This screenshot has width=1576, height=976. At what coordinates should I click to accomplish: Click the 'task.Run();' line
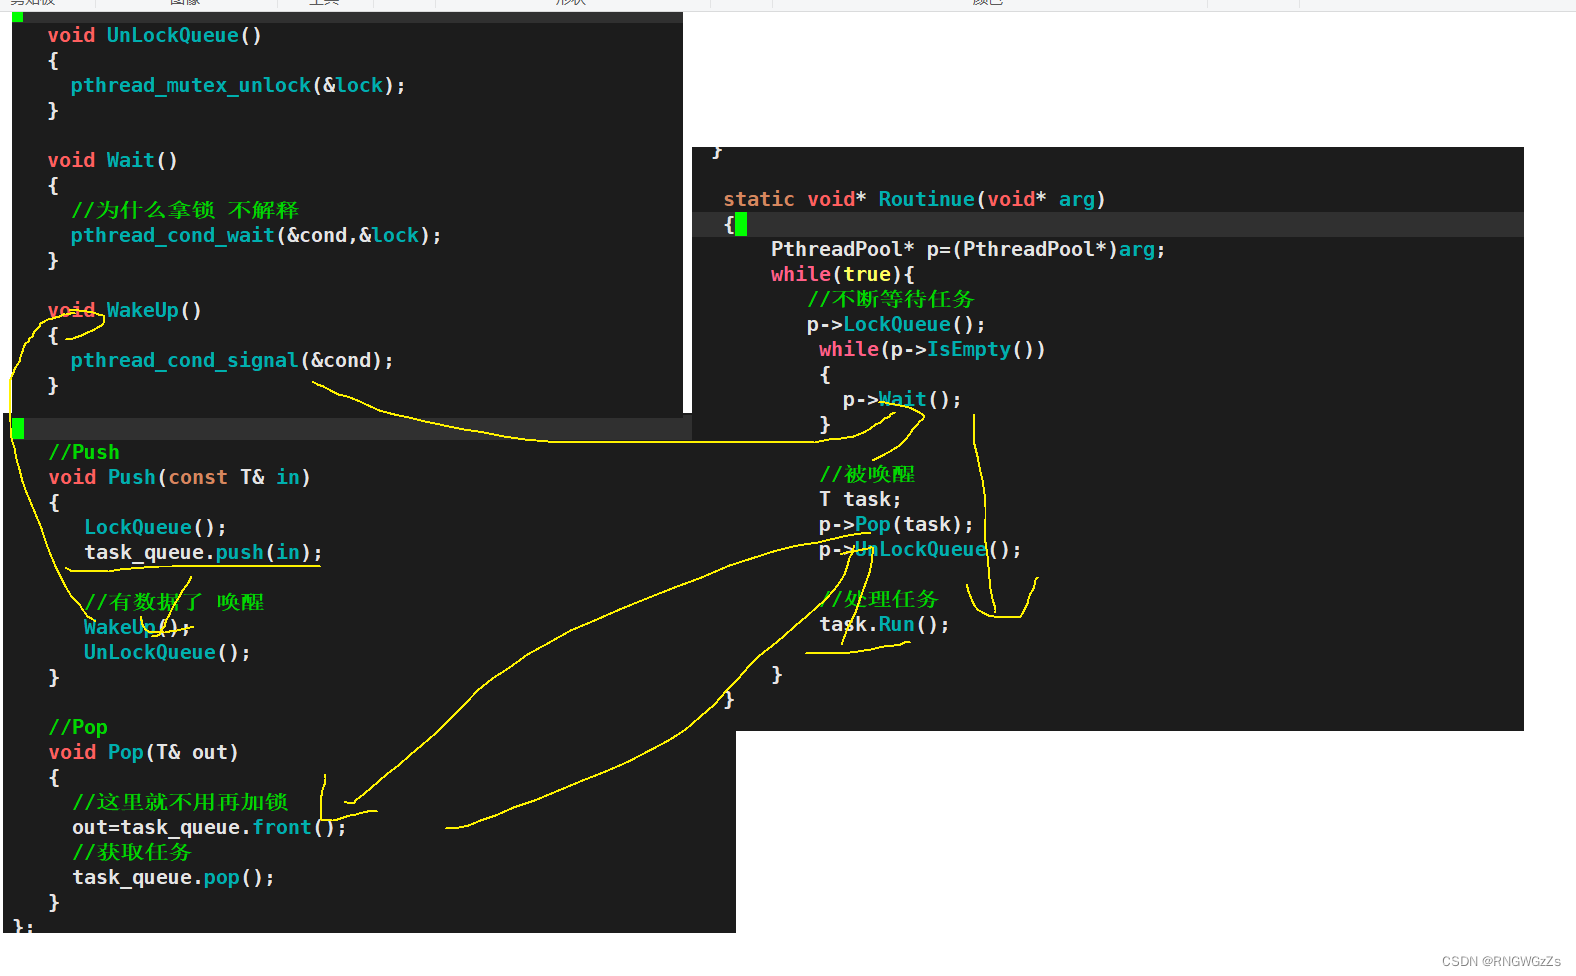tap(884, 624)
